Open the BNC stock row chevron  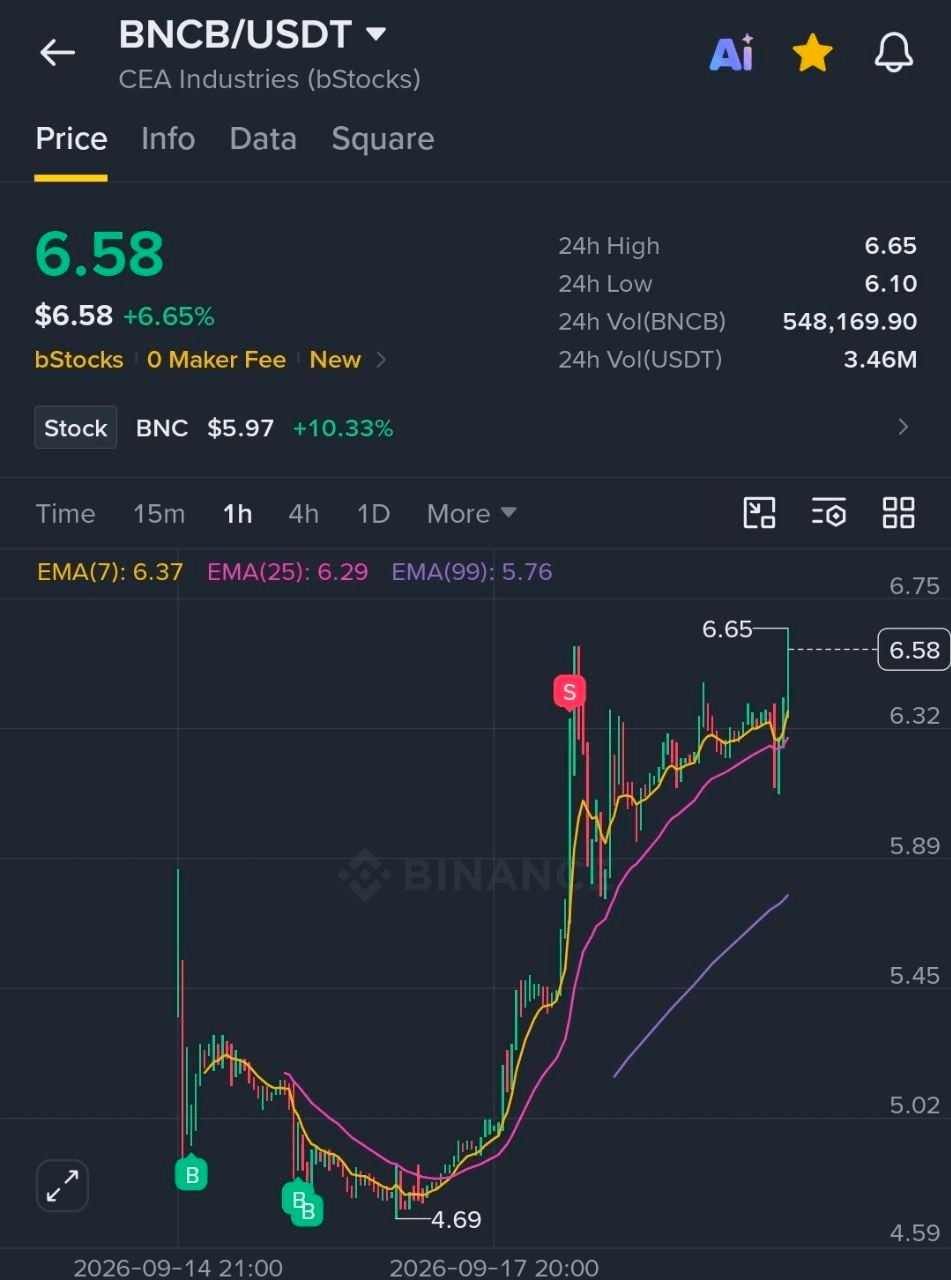coord(903,428)
